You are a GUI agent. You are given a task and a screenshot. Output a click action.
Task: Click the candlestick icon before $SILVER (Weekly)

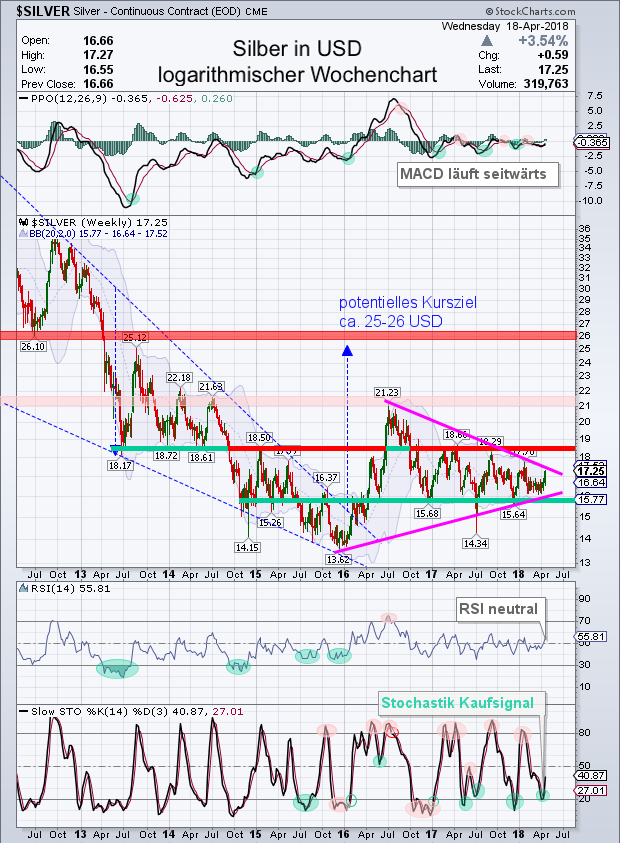[24, 222]
